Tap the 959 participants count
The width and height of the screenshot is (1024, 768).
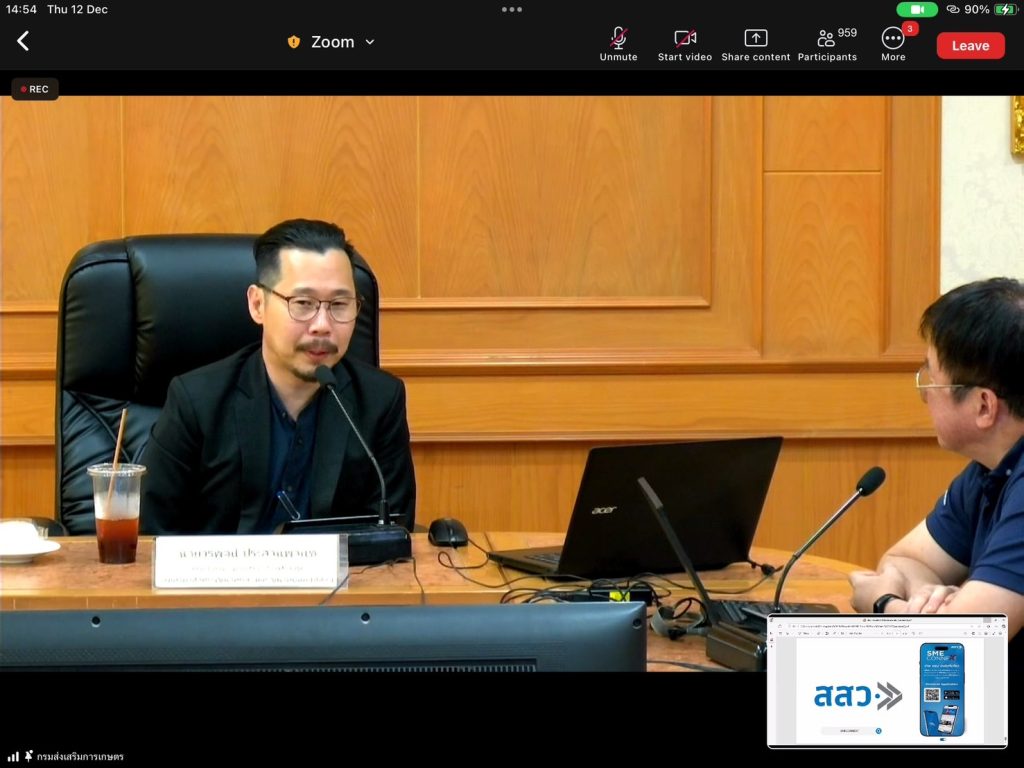point(847,33)
